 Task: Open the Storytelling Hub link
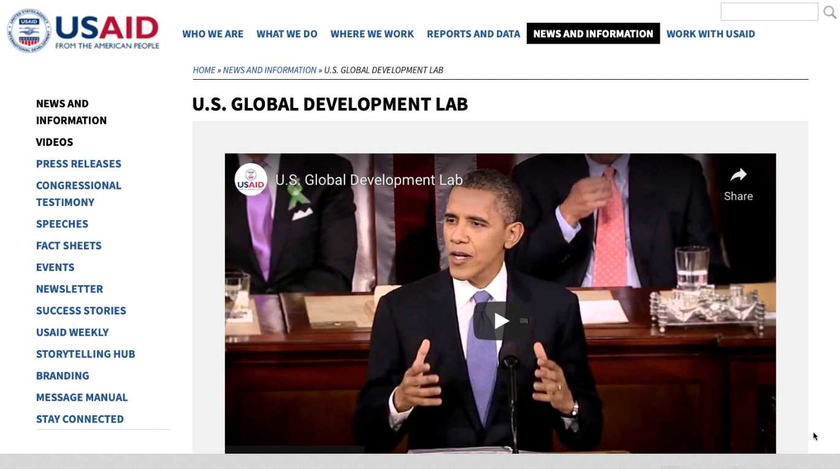click(x=85, y=354)
